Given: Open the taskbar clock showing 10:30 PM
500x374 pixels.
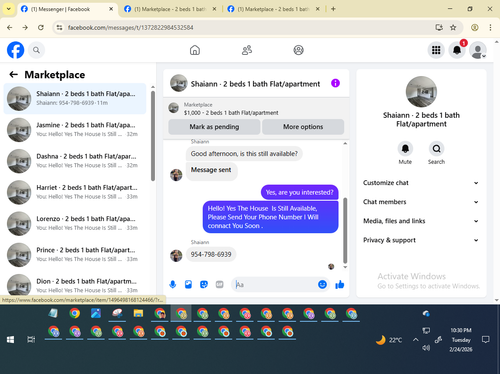Looking at the screenshot, I should click(x=461, y=340).
